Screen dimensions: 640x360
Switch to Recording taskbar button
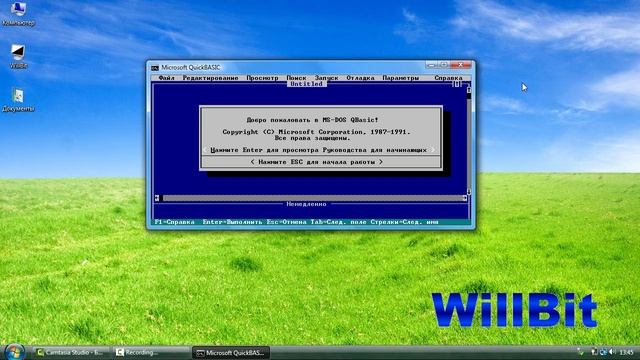pos(150,352)
